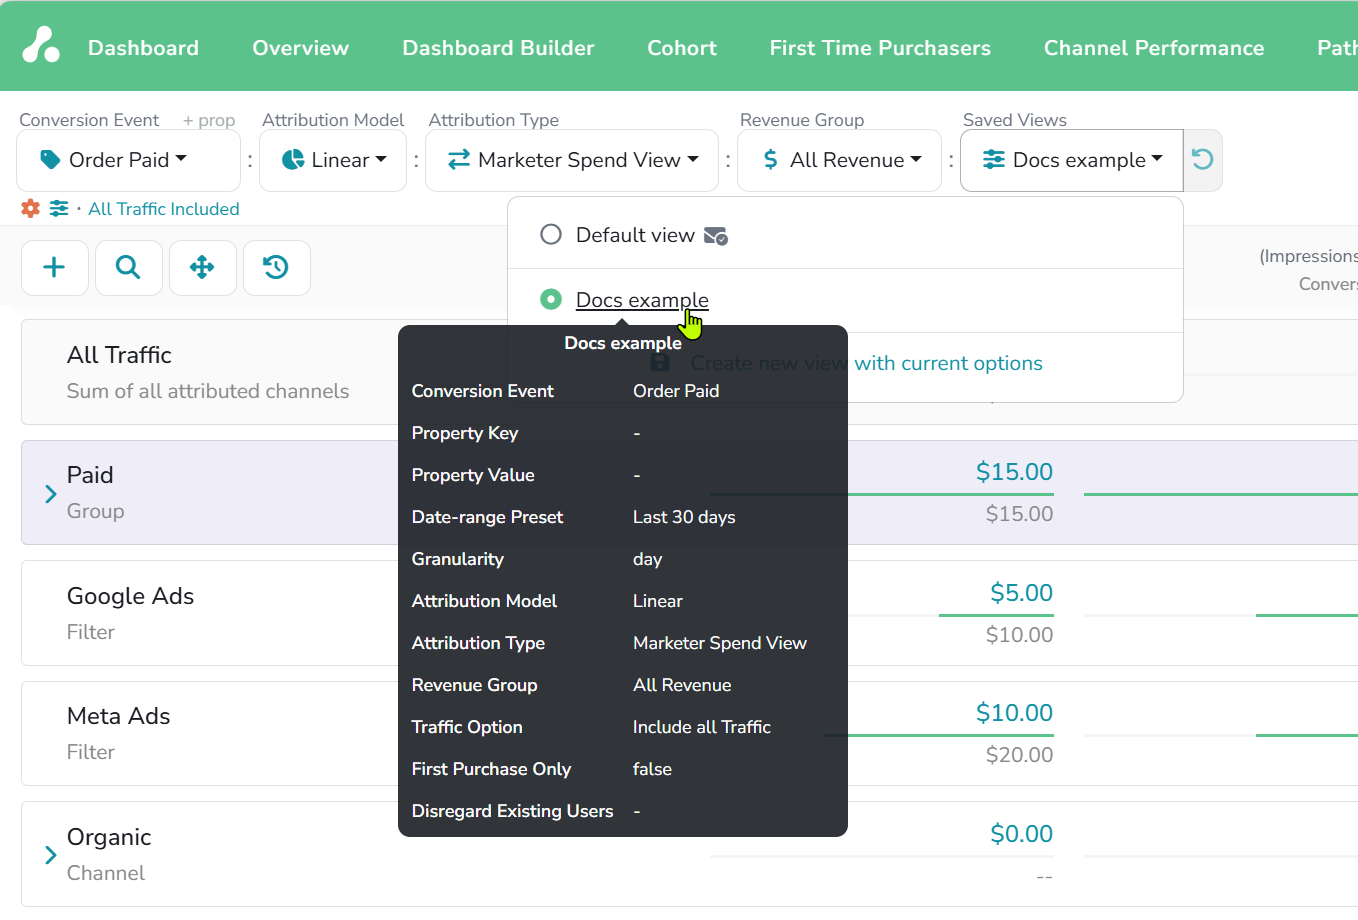1358x920 pixels.
Task: Click the $0.00 value in Organic row
Action: [1021, 834]
